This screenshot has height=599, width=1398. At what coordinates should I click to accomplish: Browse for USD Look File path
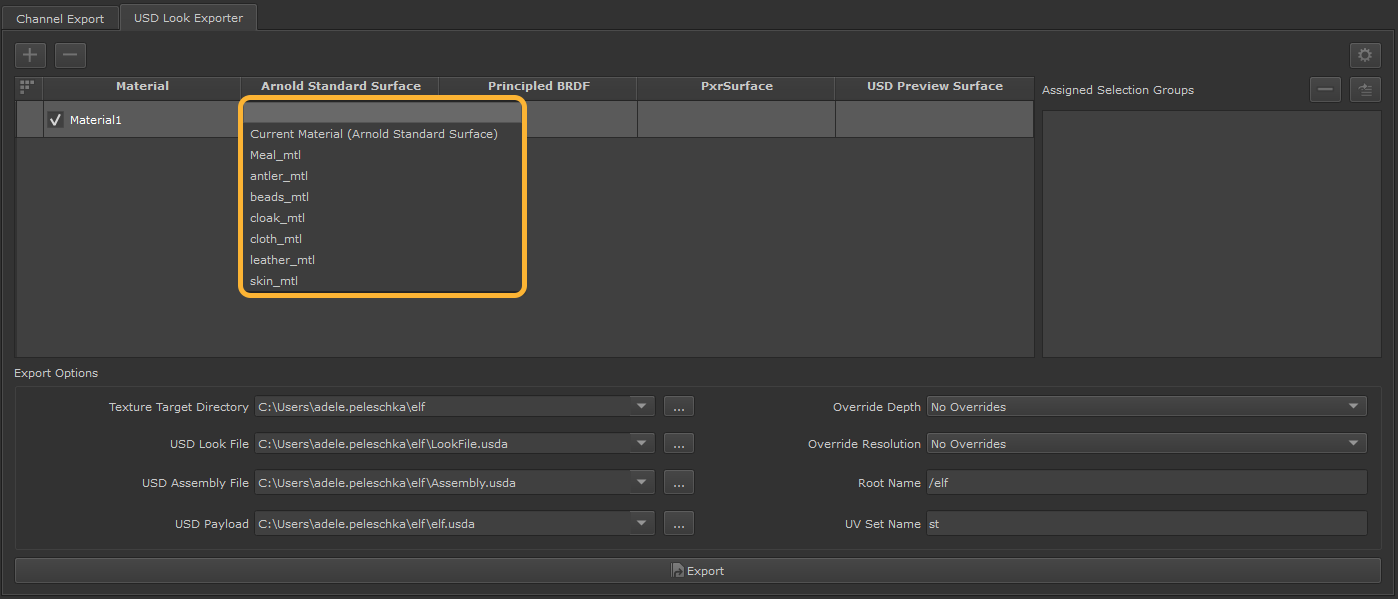pos(678,444)
